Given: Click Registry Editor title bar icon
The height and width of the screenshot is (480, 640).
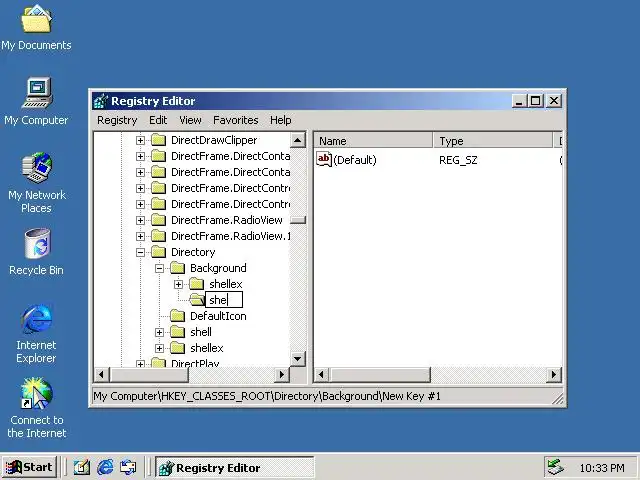Looking at the screenshot, I should click(x=100, y=101).
